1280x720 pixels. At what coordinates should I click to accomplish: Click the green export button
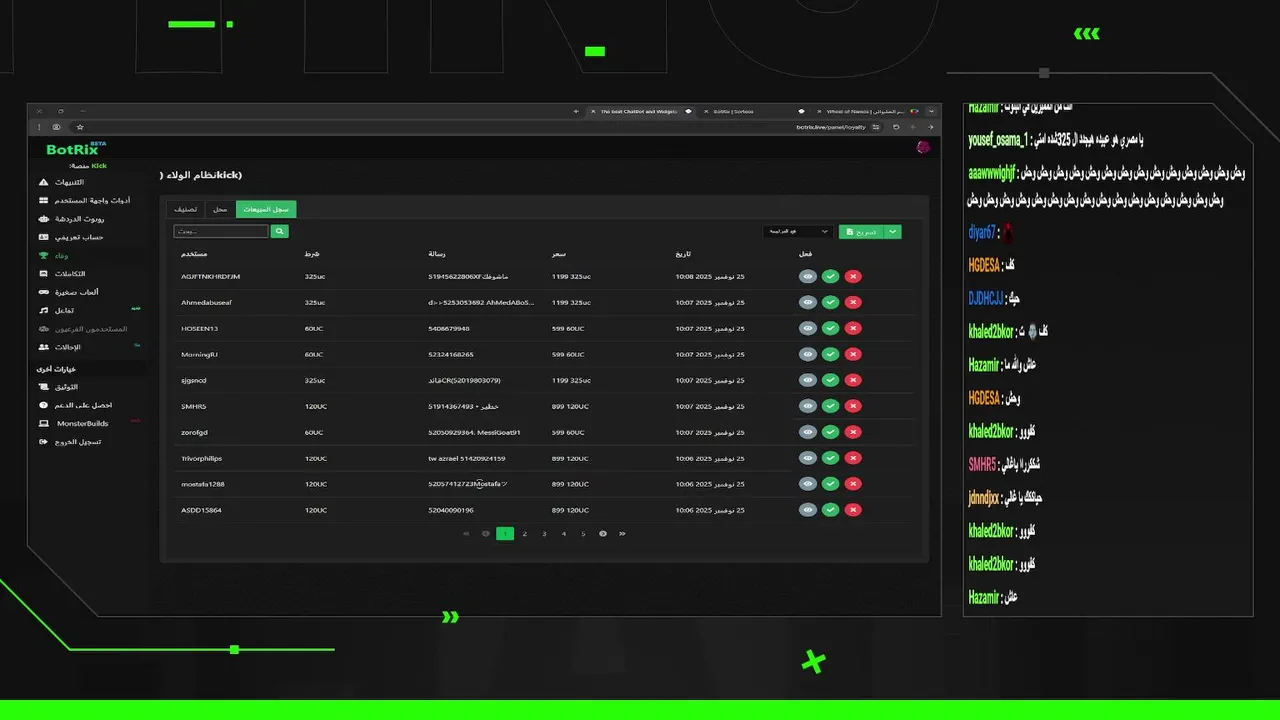tap(861, 231)
